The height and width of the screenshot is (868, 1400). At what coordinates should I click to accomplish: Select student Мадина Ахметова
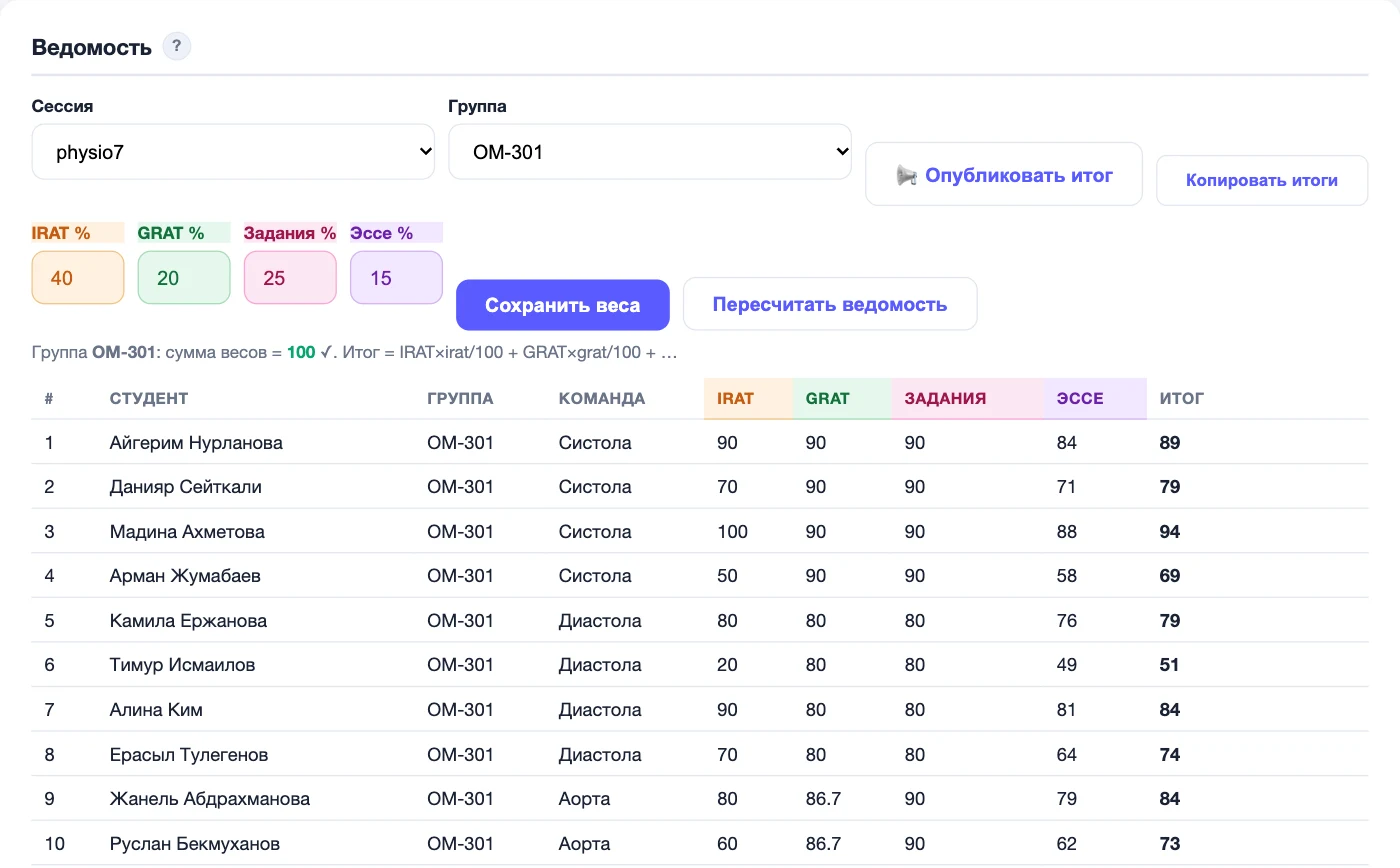point(187,532)
